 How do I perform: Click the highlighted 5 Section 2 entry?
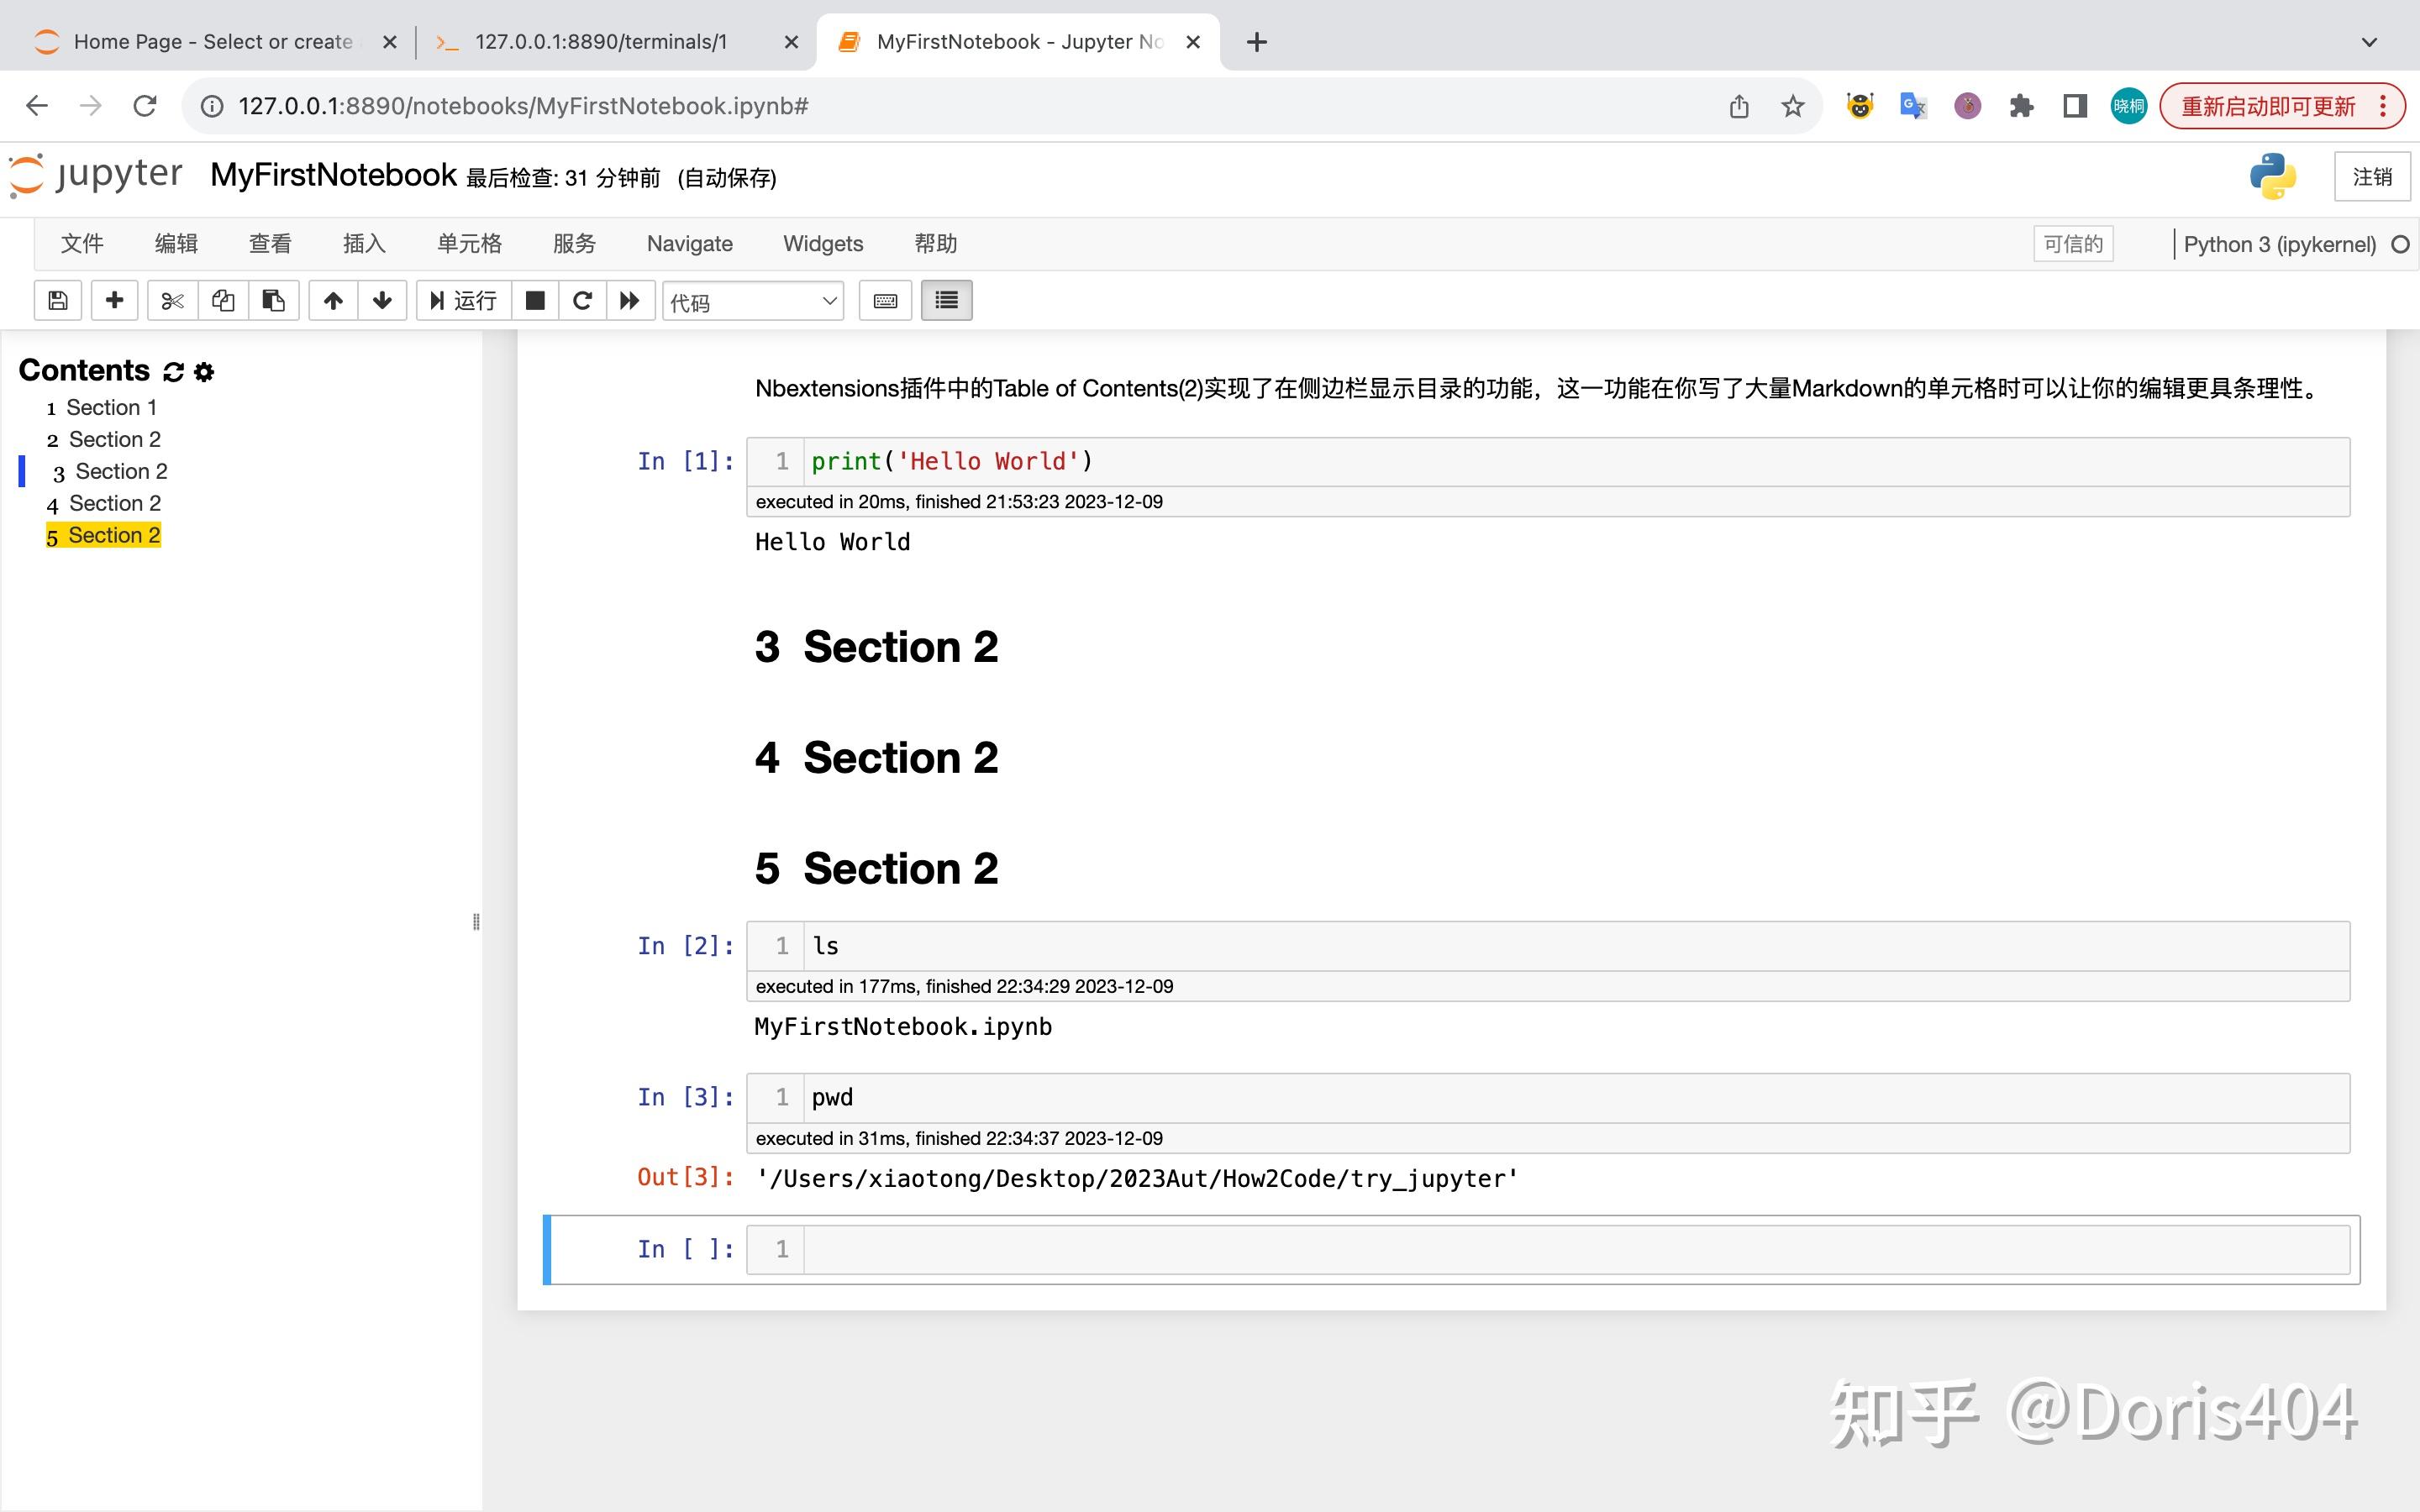(103, 535)
